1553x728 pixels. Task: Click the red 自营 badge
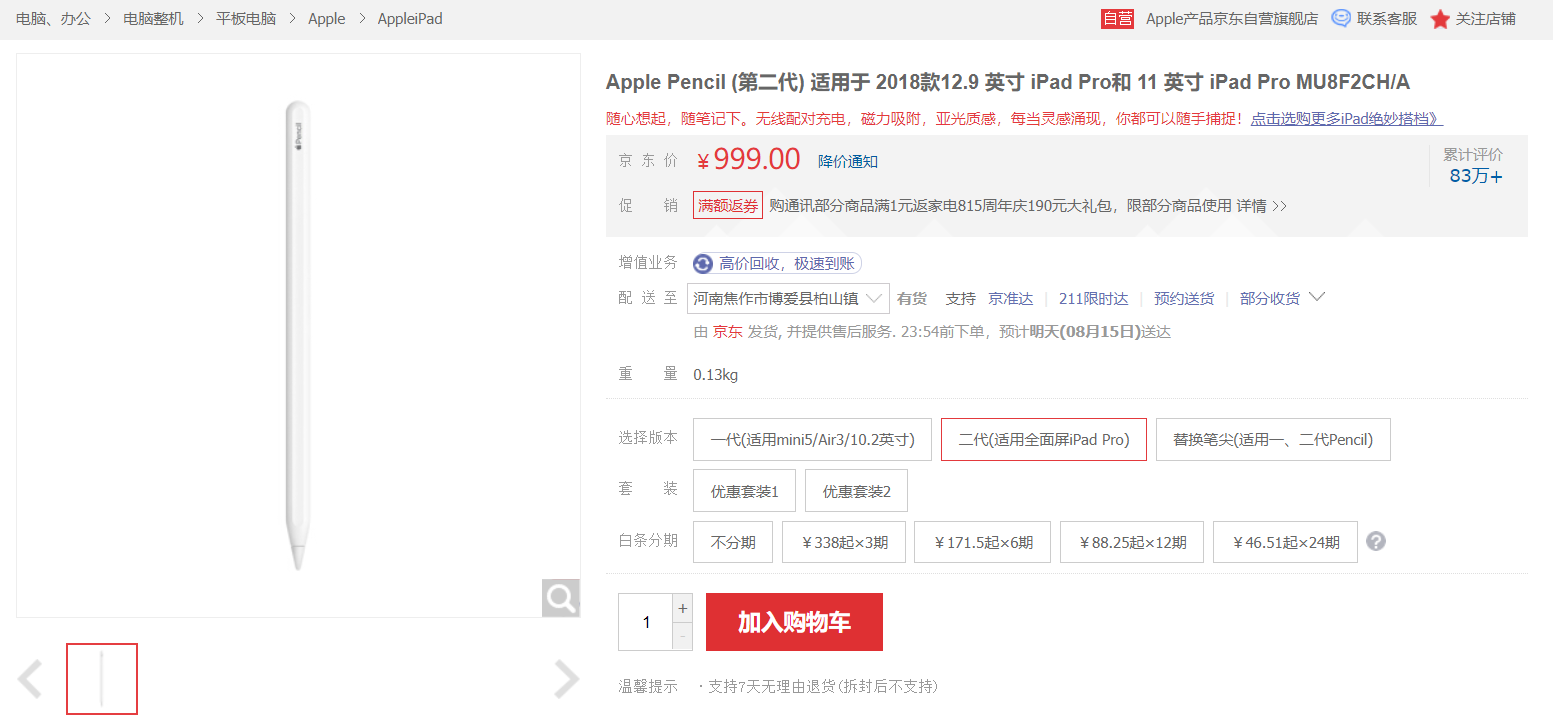1117,18
